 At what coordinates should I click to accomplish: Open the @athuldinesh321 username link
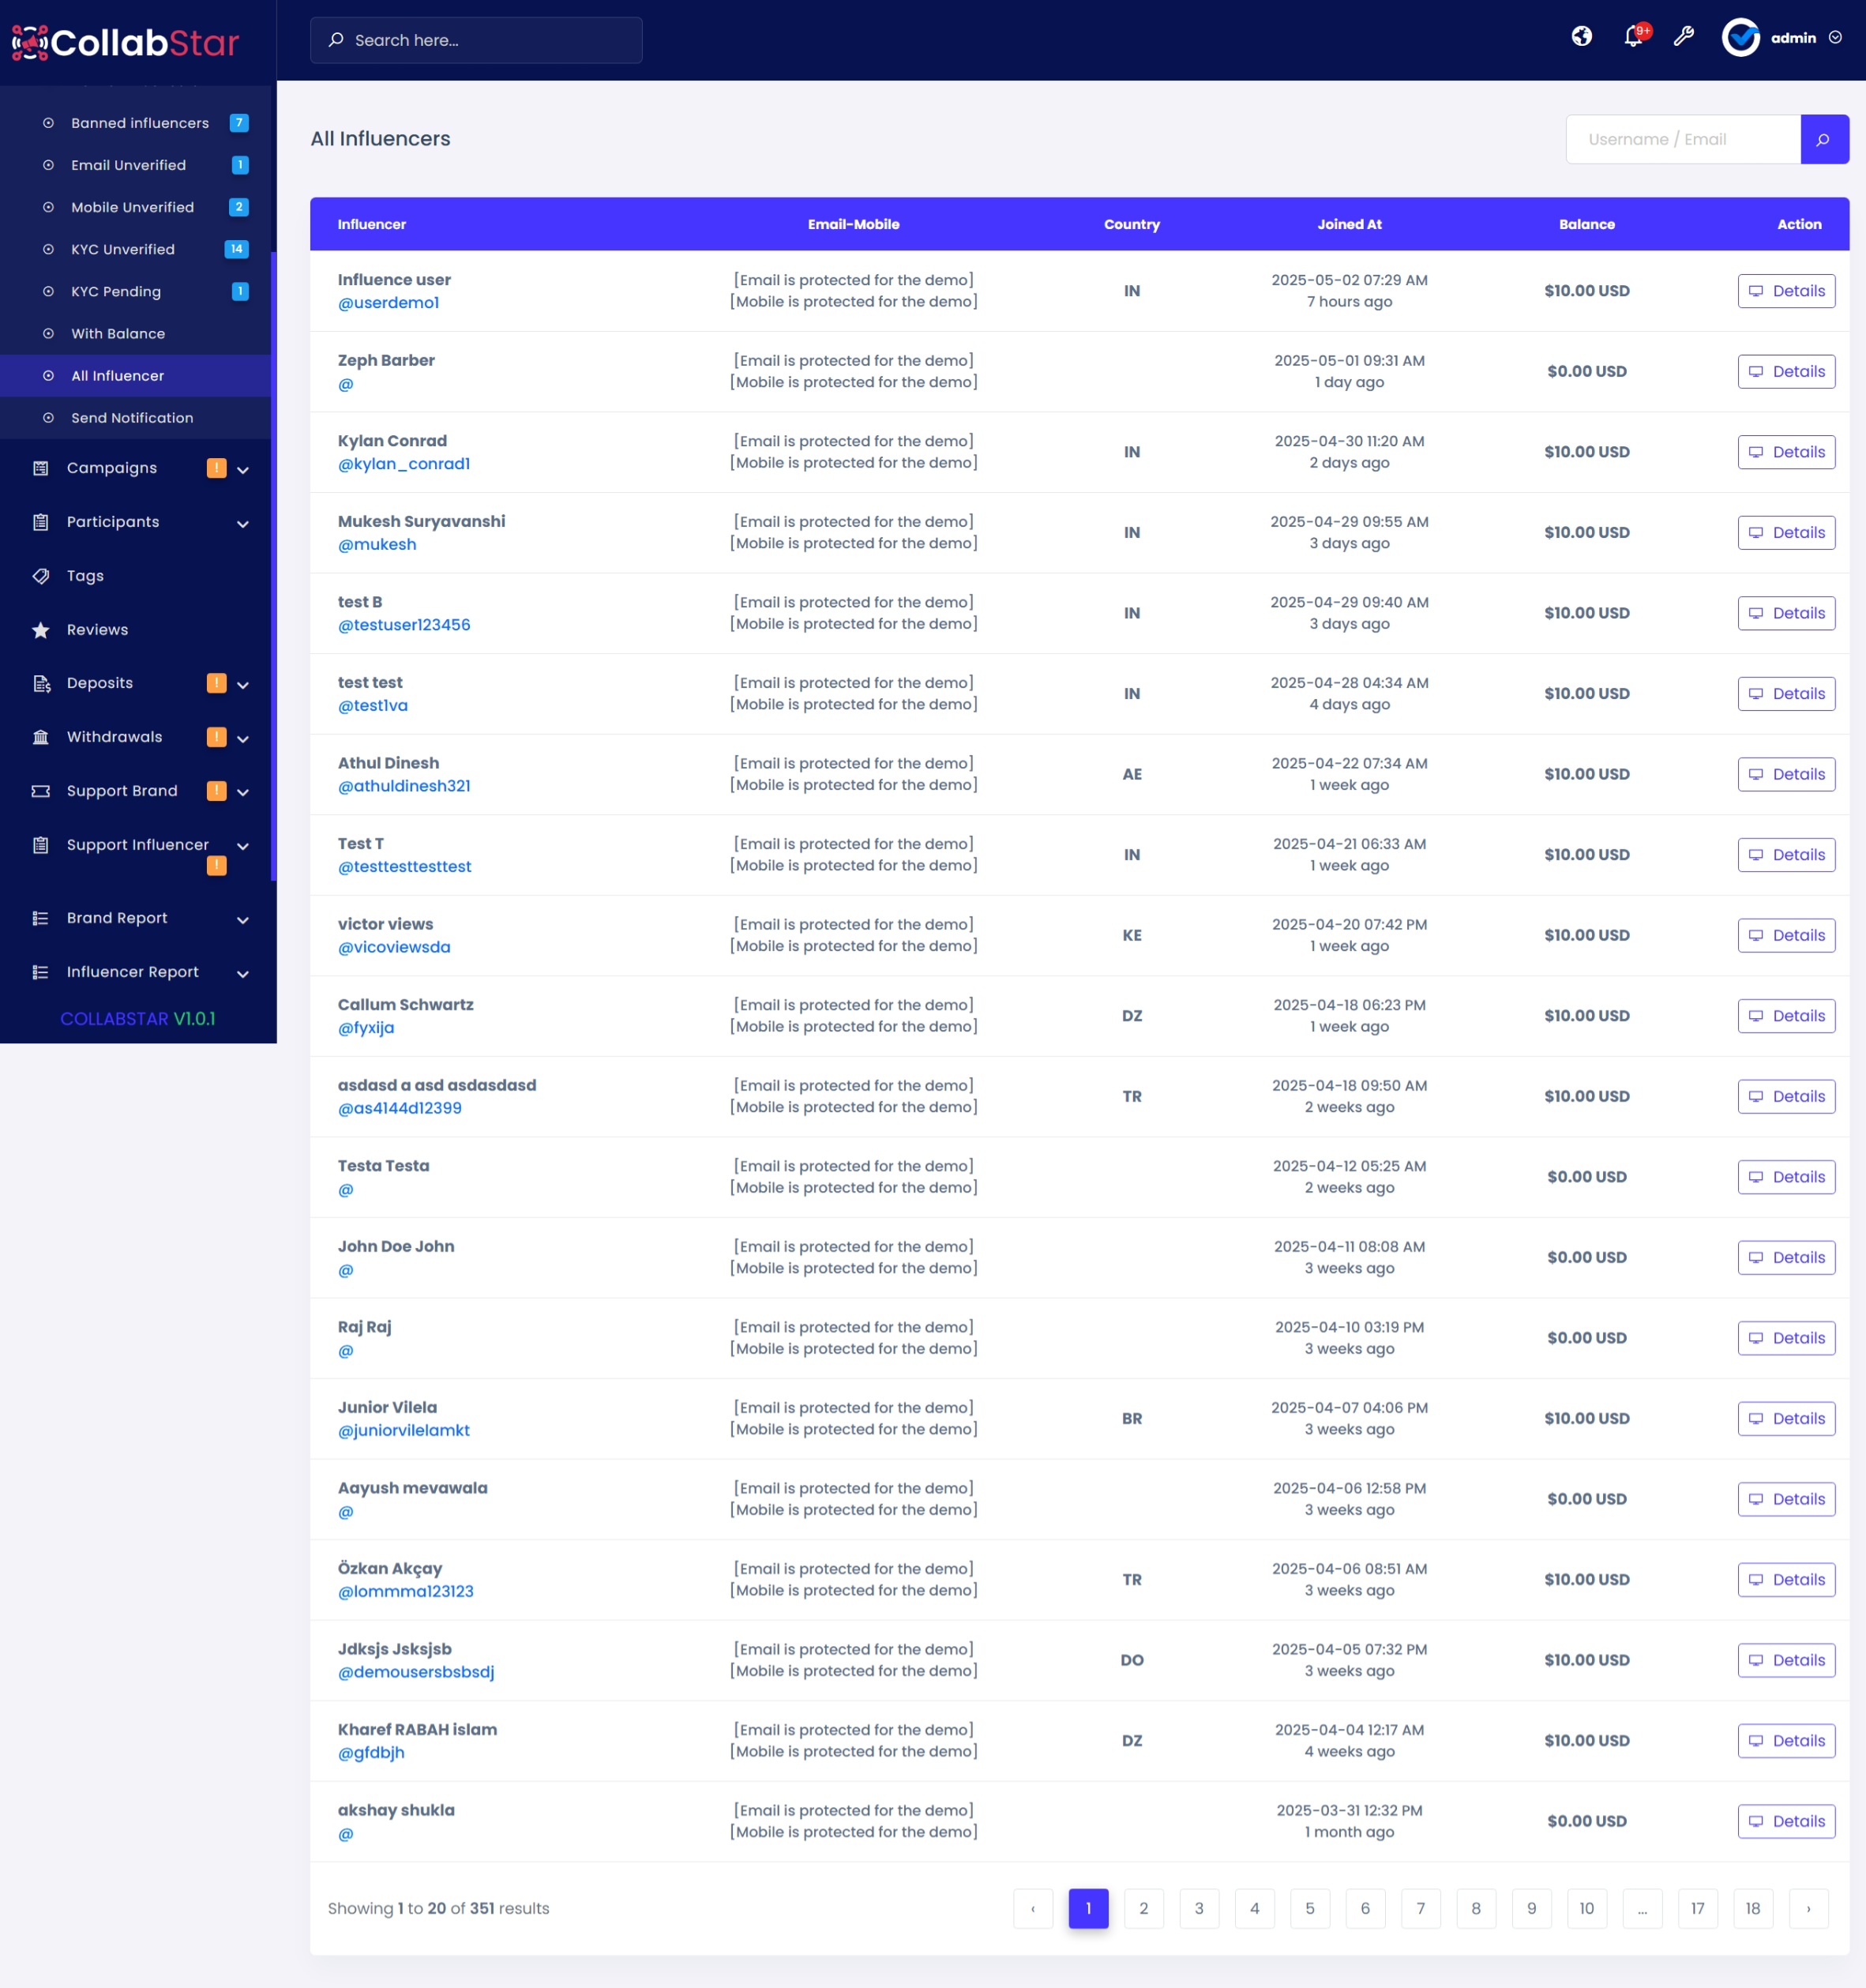pos(404,786)
